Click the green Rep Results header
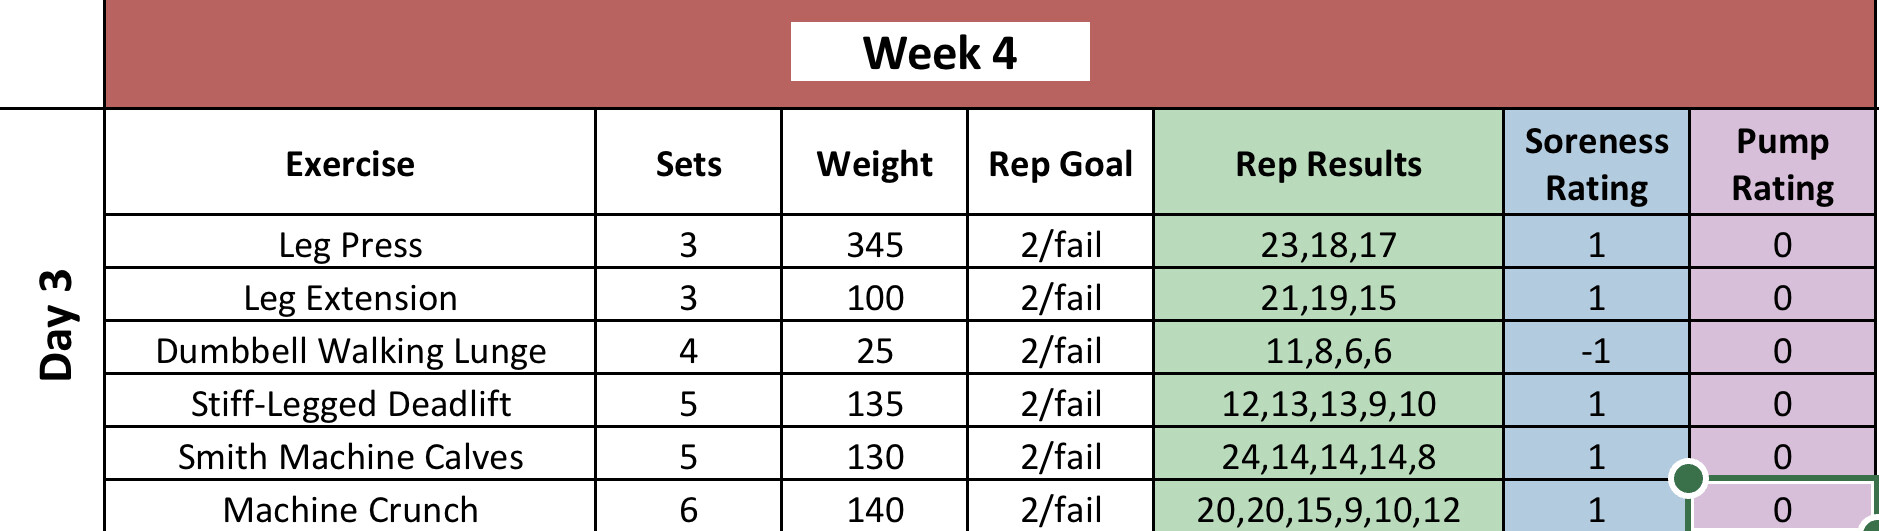Screen dimensions: 1879x531 (1328, 163)
